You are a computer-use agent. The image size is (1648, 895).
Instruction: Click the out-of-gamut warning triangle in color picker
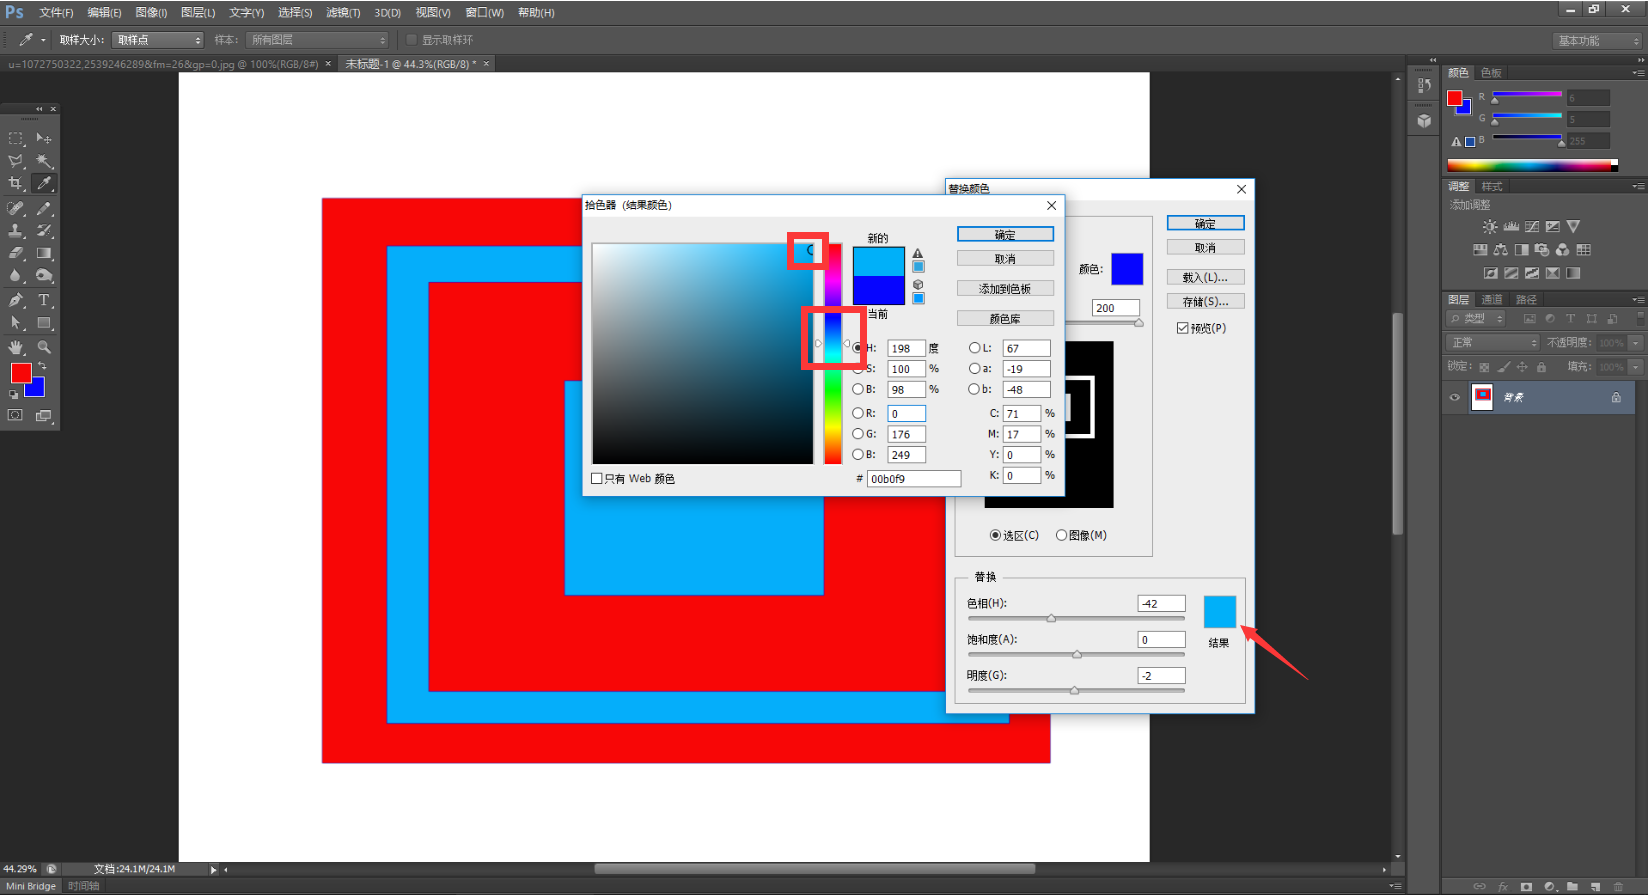click(x=918, y=253)
